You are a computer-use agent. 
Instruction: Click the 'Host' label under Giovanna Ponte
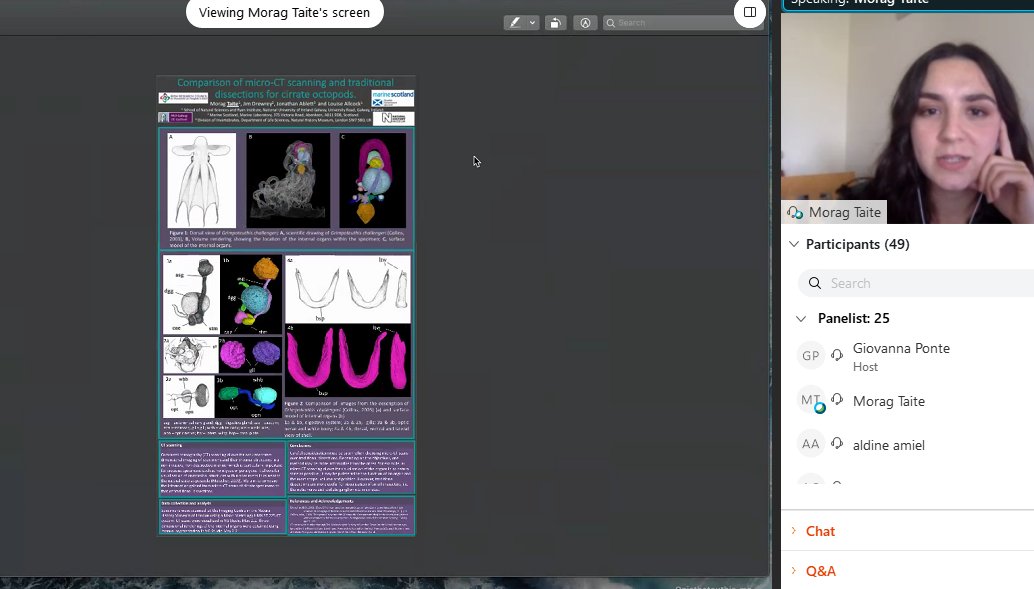(x=865, y=367)
